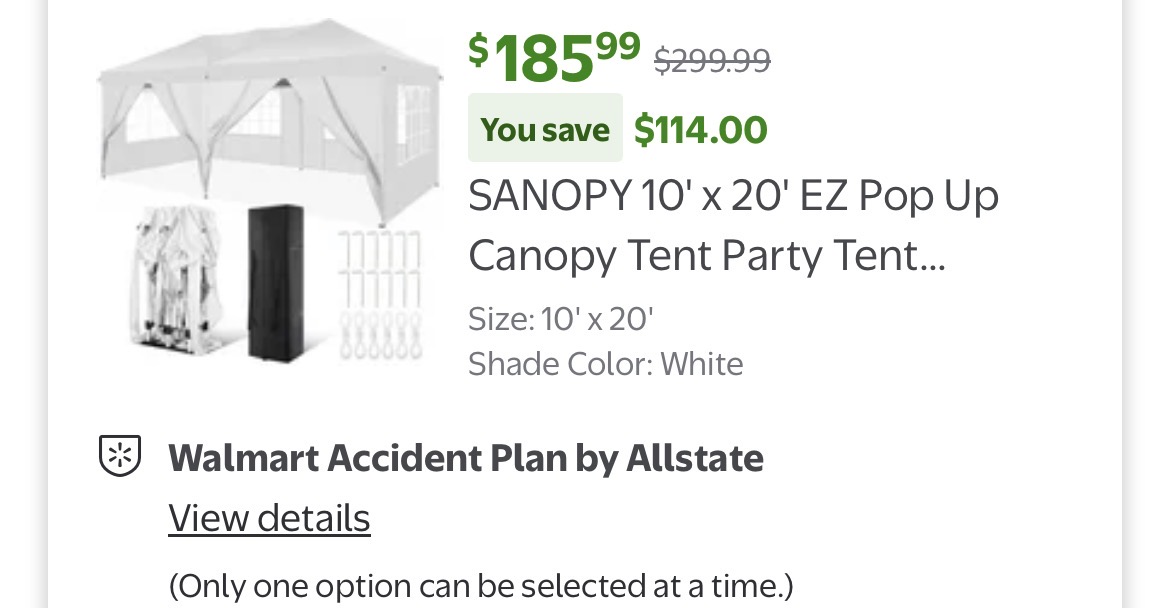Screen dimensions: 1170x608
Task: Click the $114.00 savings amount
Action: pos(700,128)
